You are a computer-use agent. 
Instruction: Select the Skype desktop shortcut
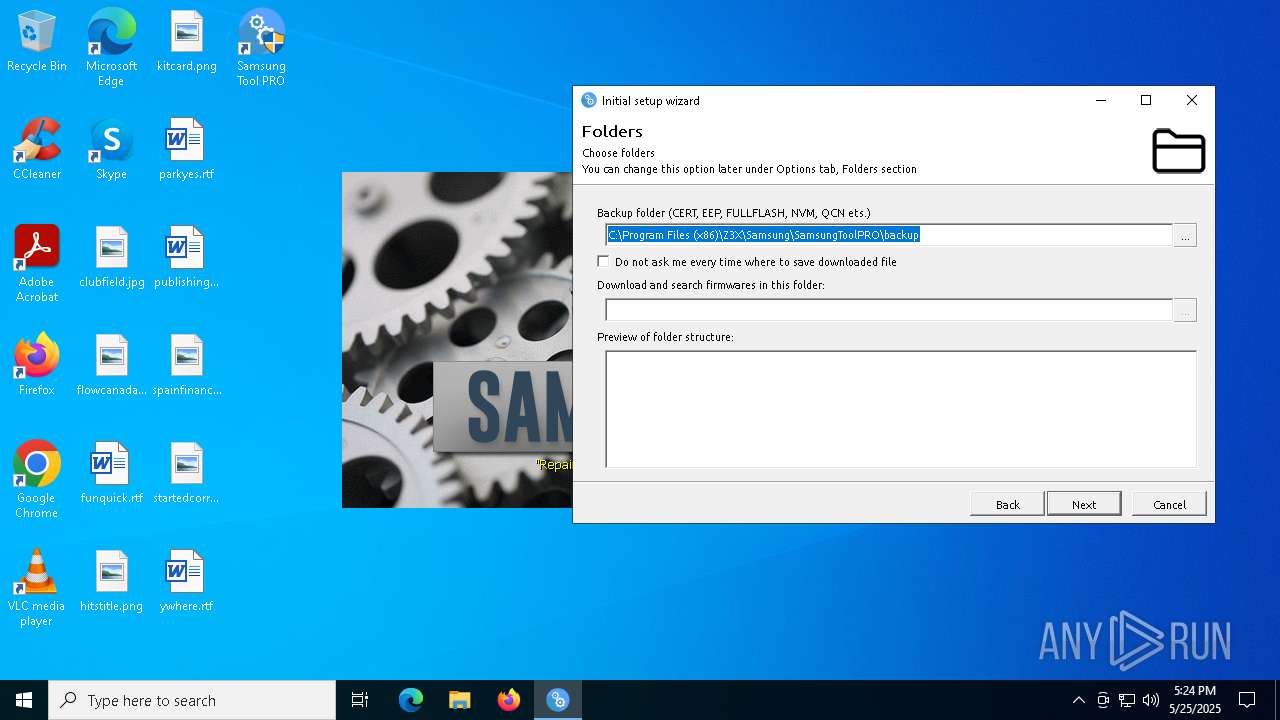click(x=111, y=149)
